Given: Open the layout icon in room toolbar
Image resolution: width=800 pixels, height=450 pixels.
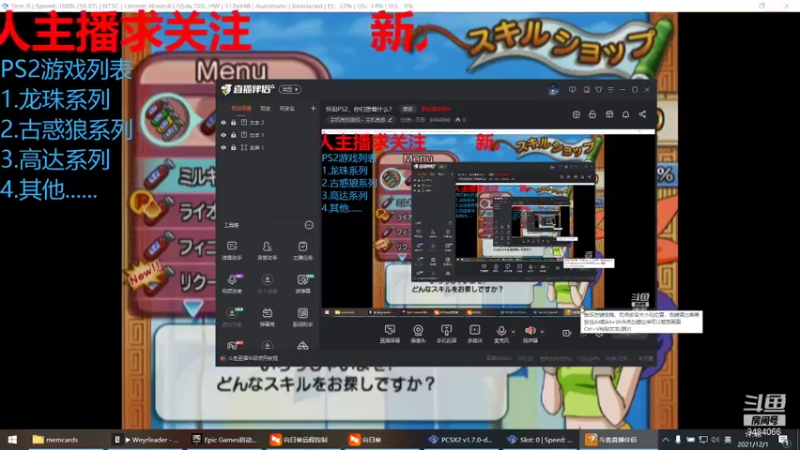Looking at the screenshot, I should coord(609,114).
